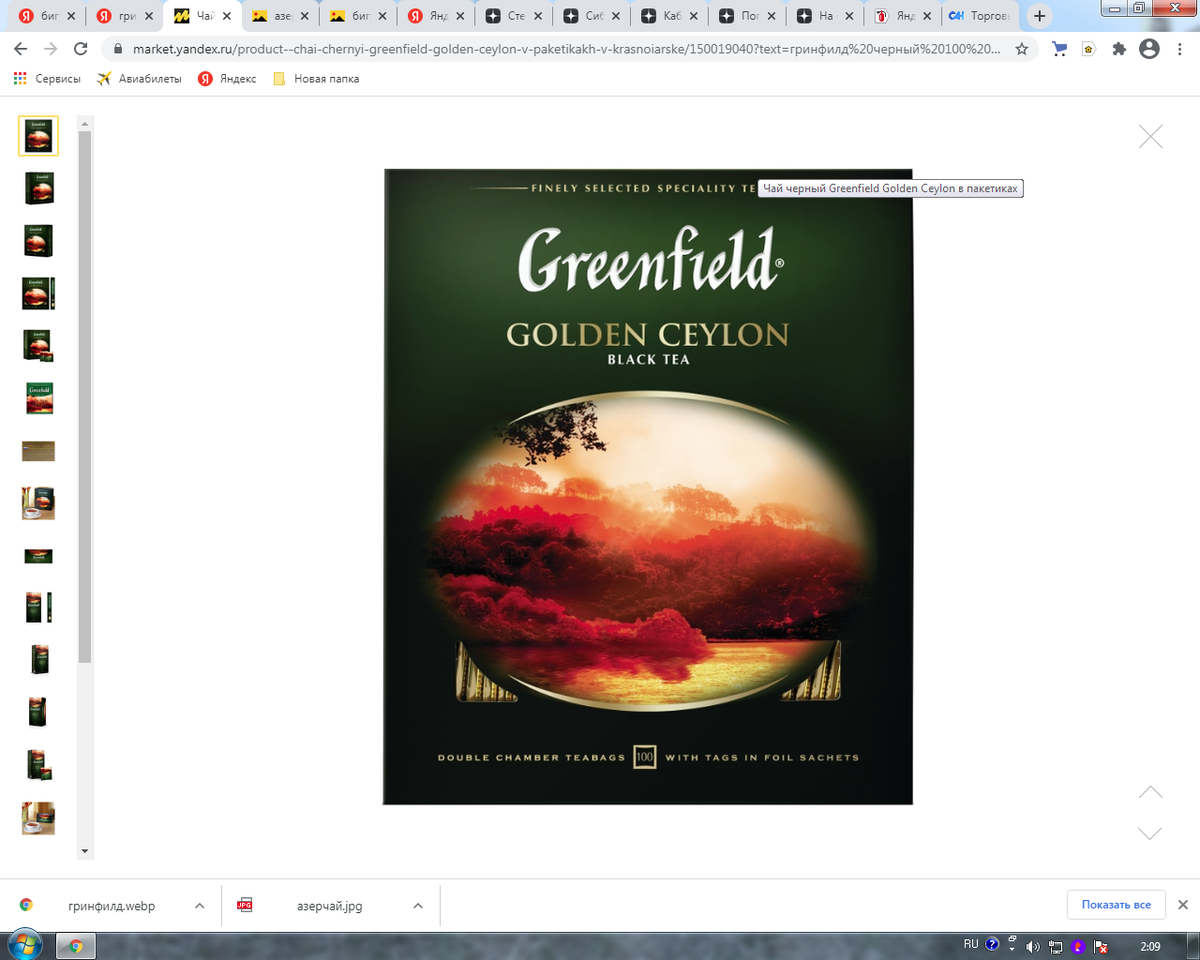The width and height of the screenshot is (1200, 960).
Task: Expand options for гринфилд.webp download
Action: 199,905
